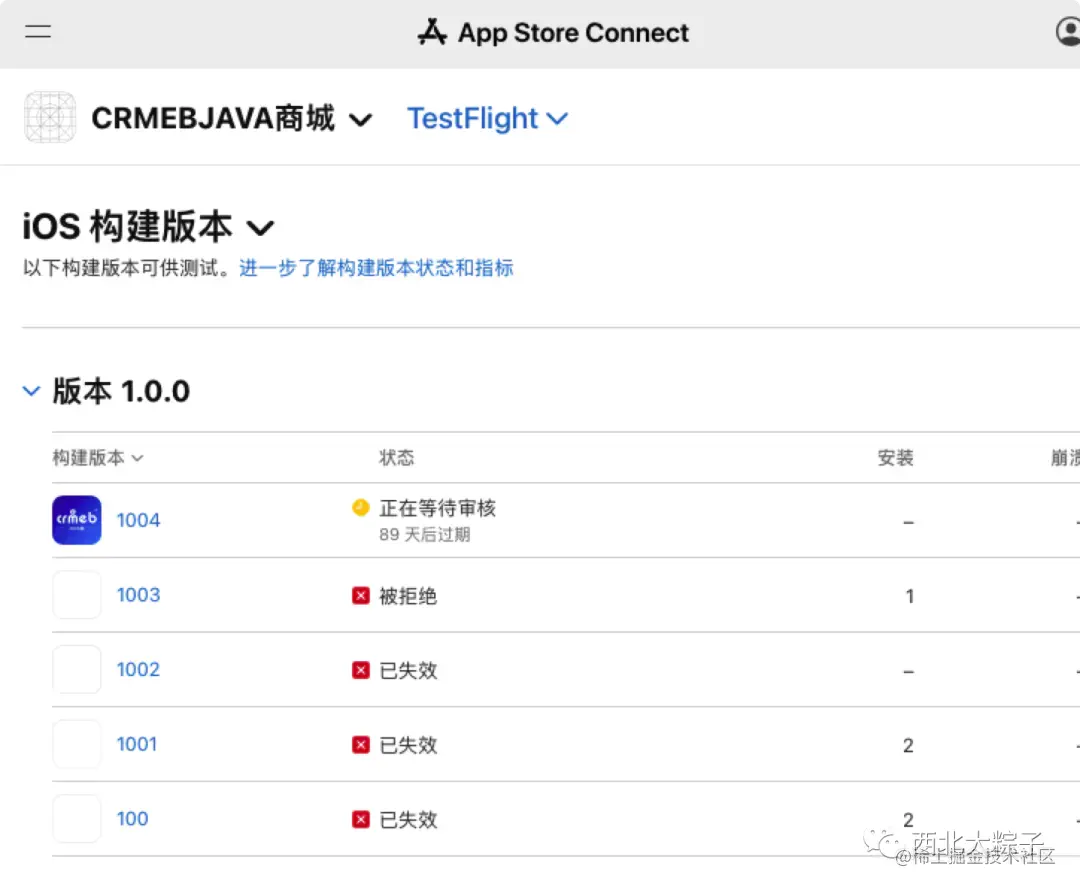Screen dimensions: 1080x891
Task: Open build 1001 link
Action: click(137, 744)
